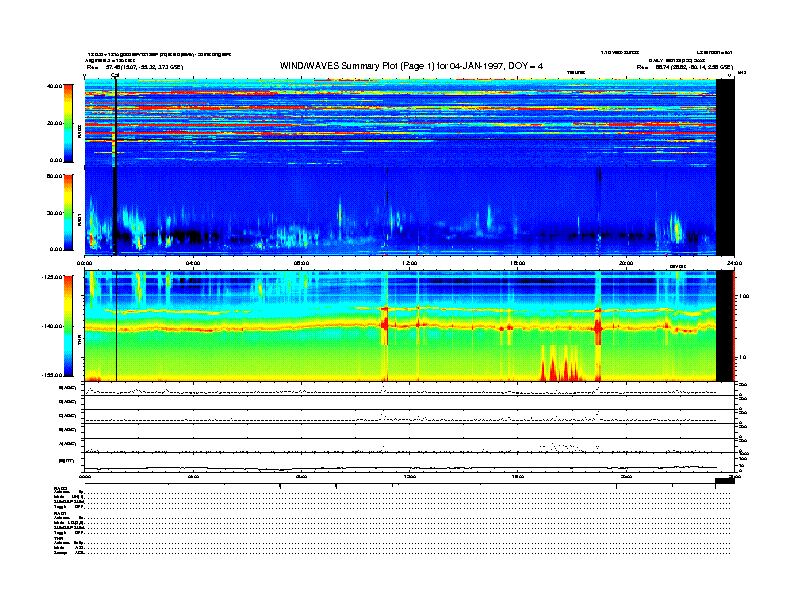Click the 16:00 label under the RAD1 spectrogram
Screen dimensions: 792x612
coord(518,263)
